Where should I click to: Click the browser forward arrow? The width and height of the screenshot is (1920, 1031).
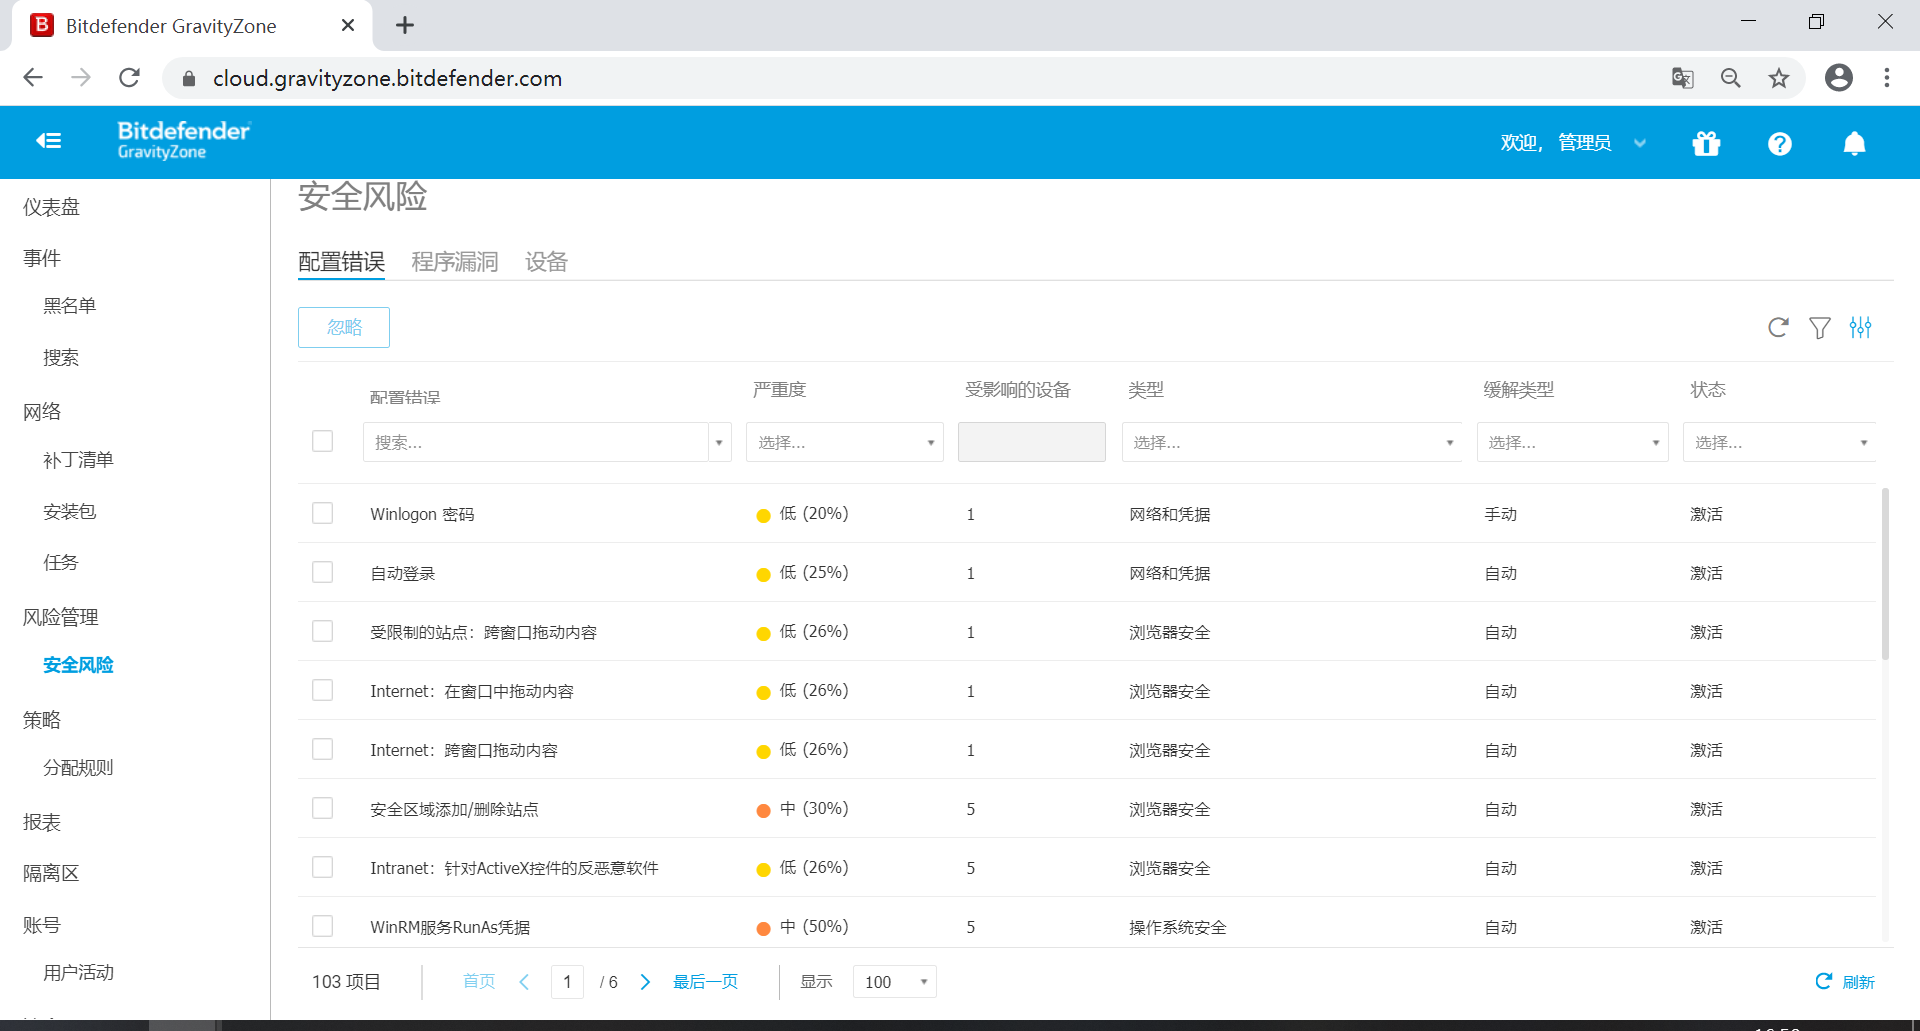(x=81, y=78)
